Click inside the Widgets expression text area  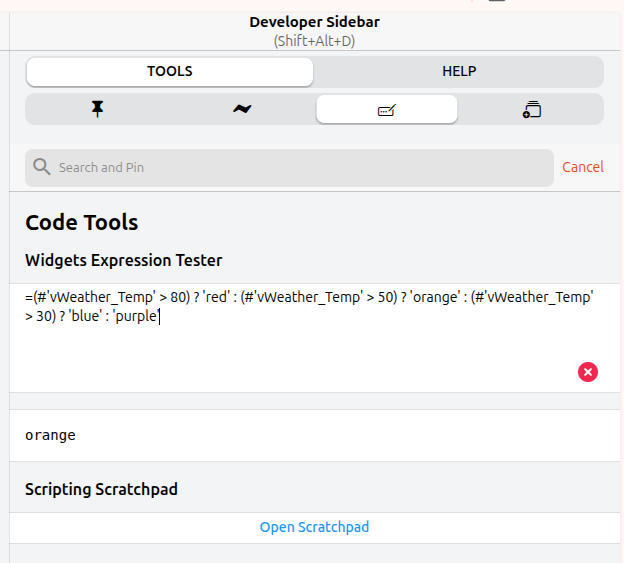pos(300,350)
